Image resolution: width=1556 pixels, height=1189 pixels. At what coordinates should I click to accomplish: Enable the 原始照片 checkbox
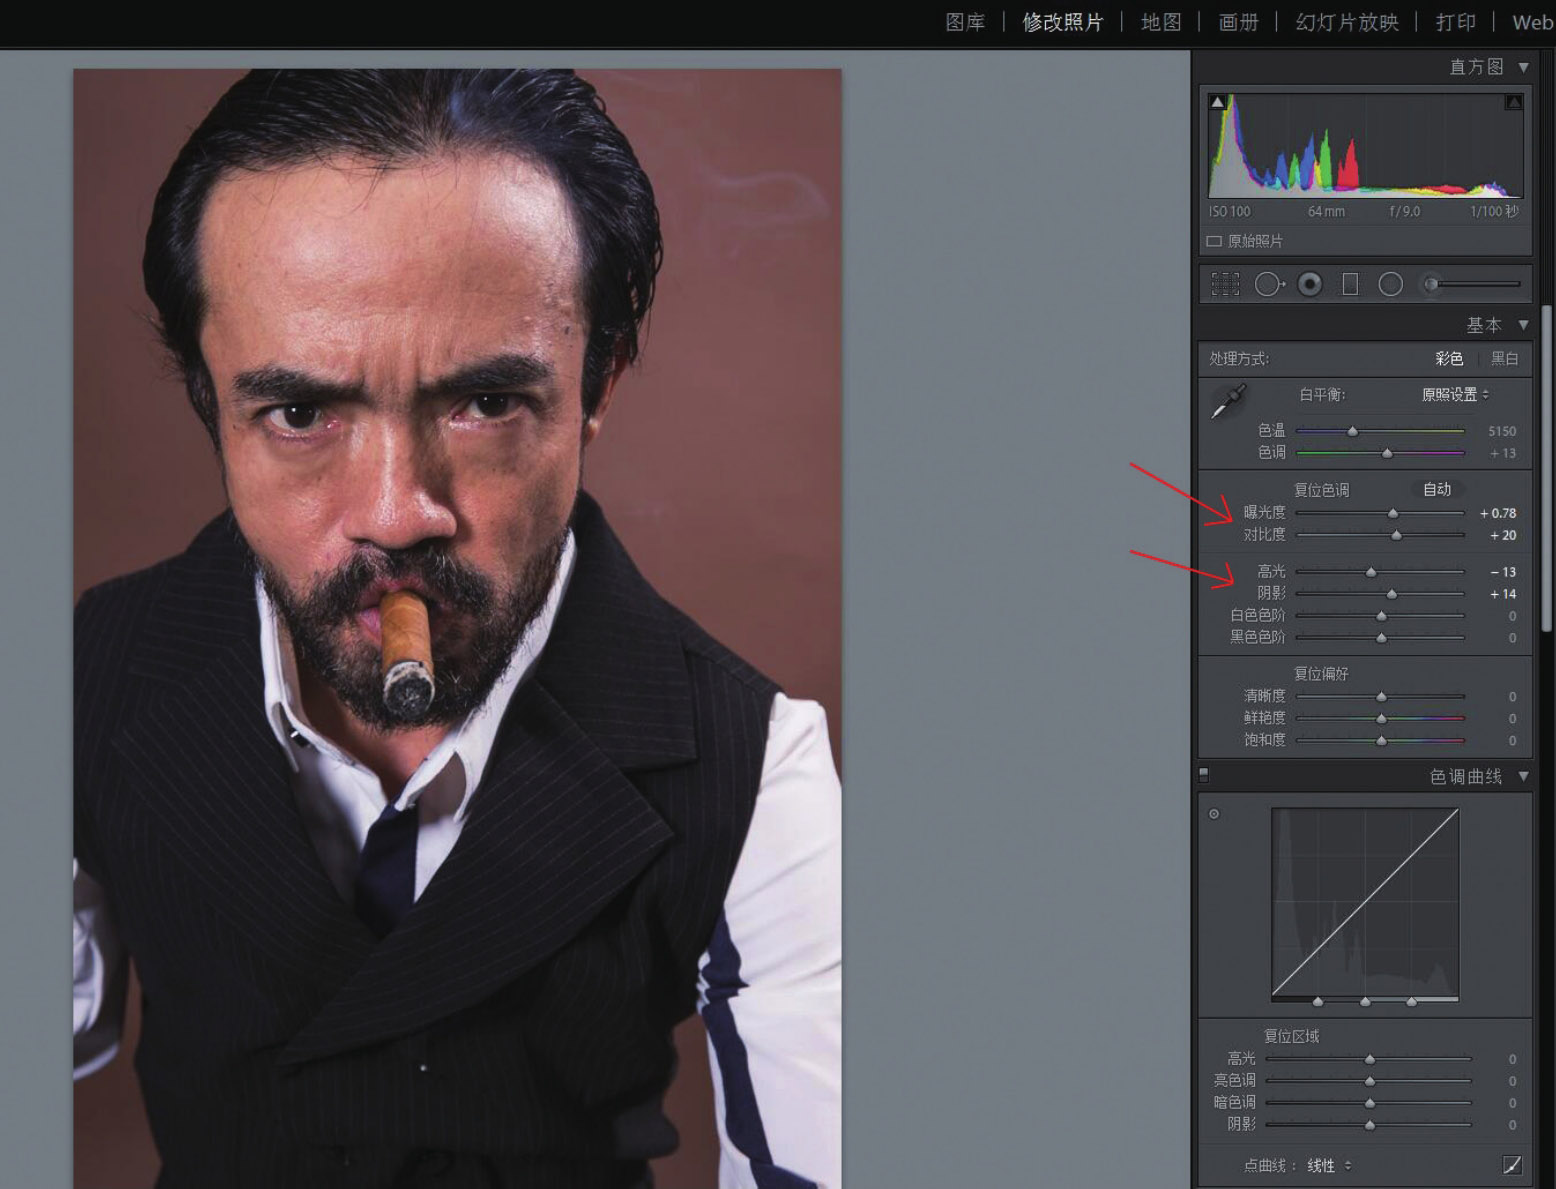[x=1214, y=241]
